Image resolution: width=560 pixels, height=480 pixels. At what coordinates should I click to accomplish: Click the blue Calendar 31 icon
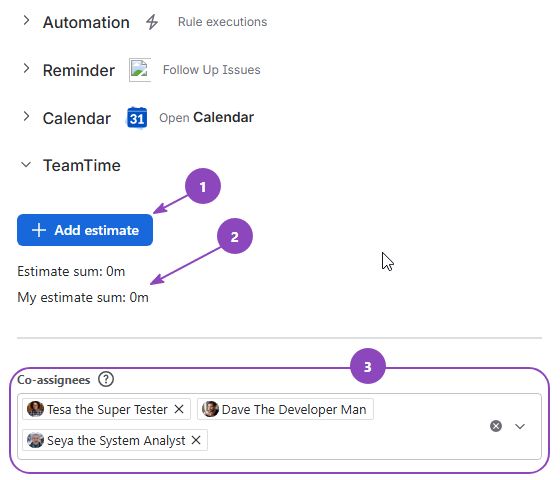pos(137,118)
